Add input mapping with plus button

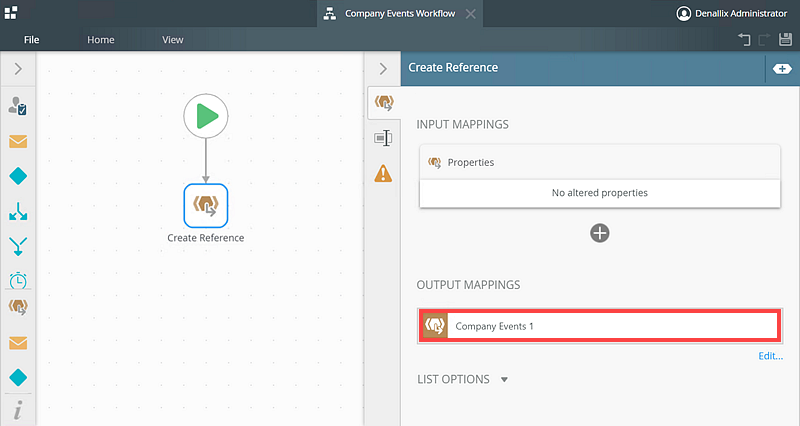(x=599, y=233)
